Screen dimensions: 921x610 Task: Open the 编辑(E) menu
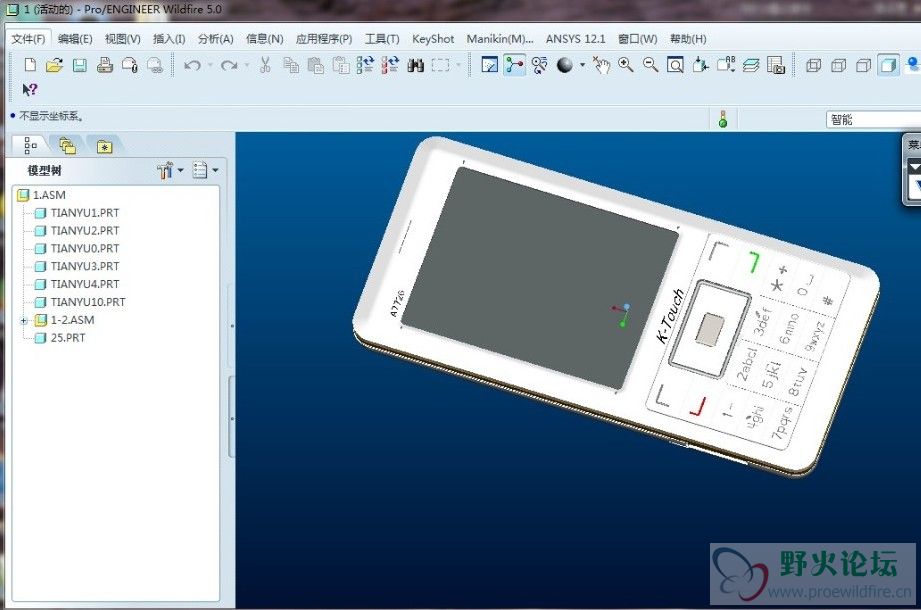(75, 39)
